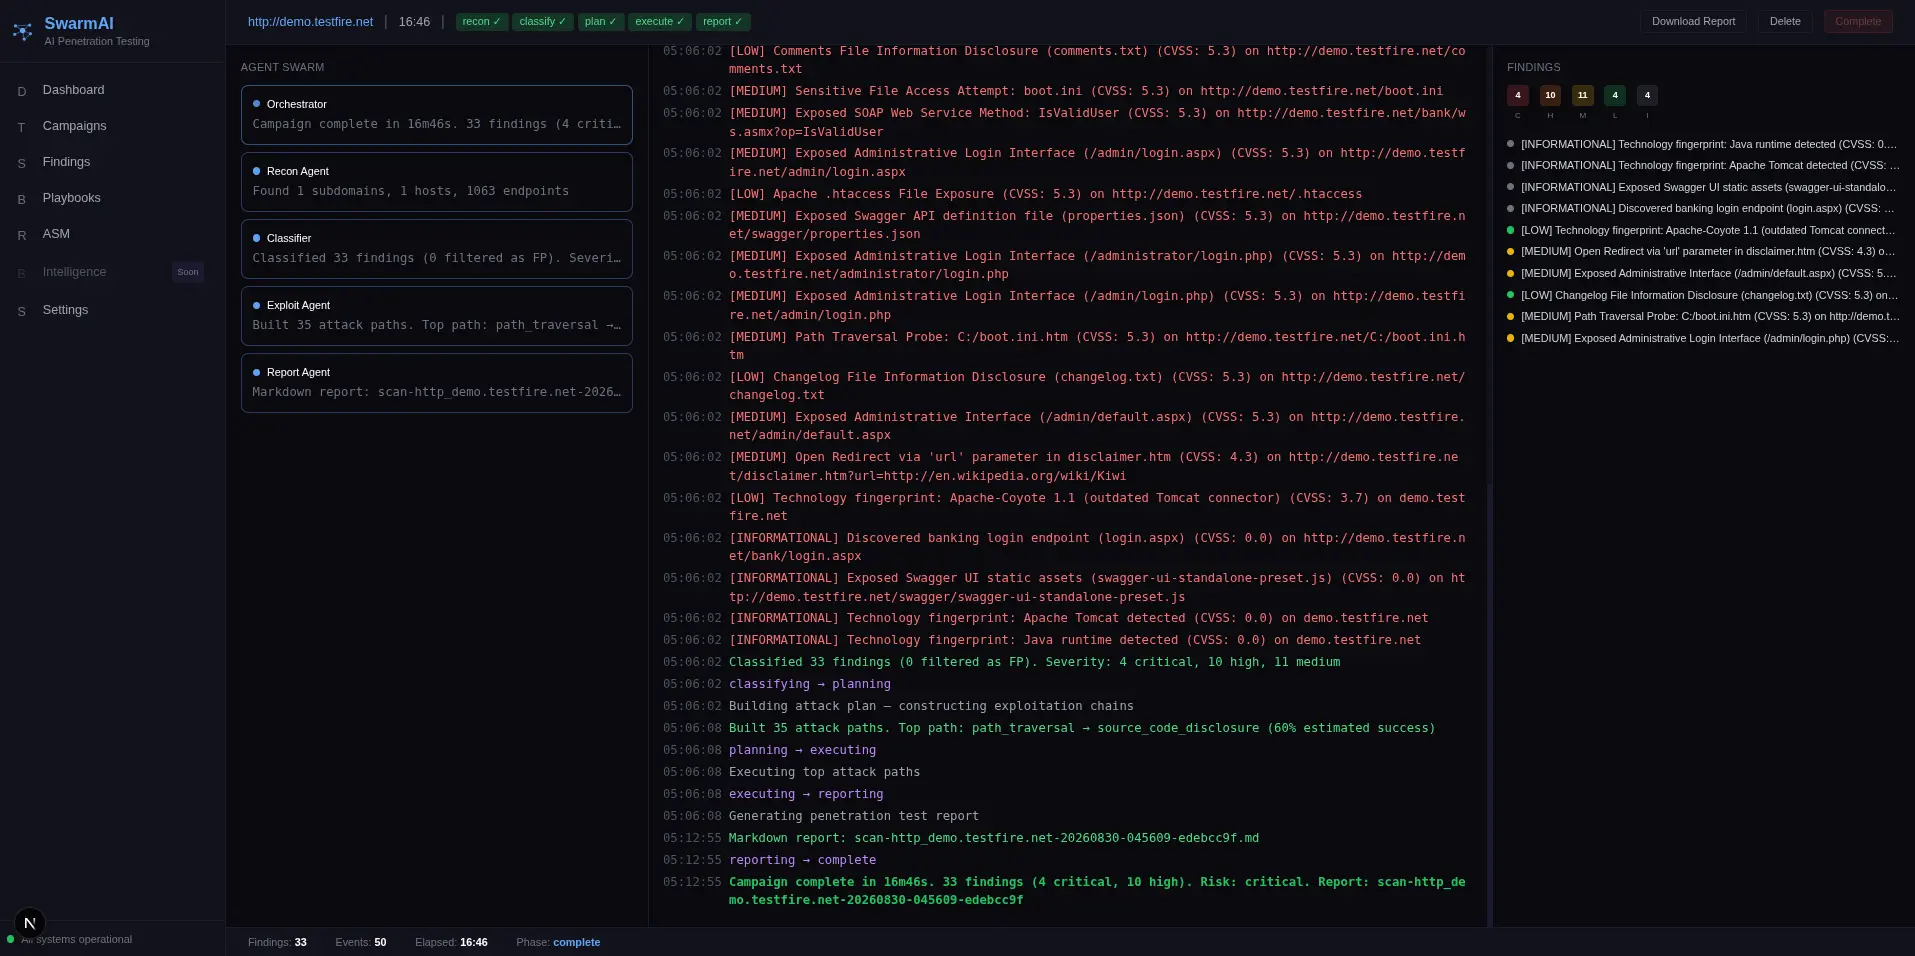Click the round N badge icon
The height and width of the screenshot is (956, 1915).
coord(30,923)
